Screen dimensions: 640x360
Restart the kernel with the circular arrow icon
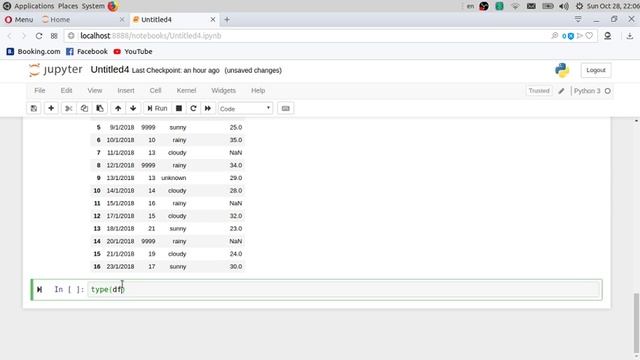coord(193,109)
